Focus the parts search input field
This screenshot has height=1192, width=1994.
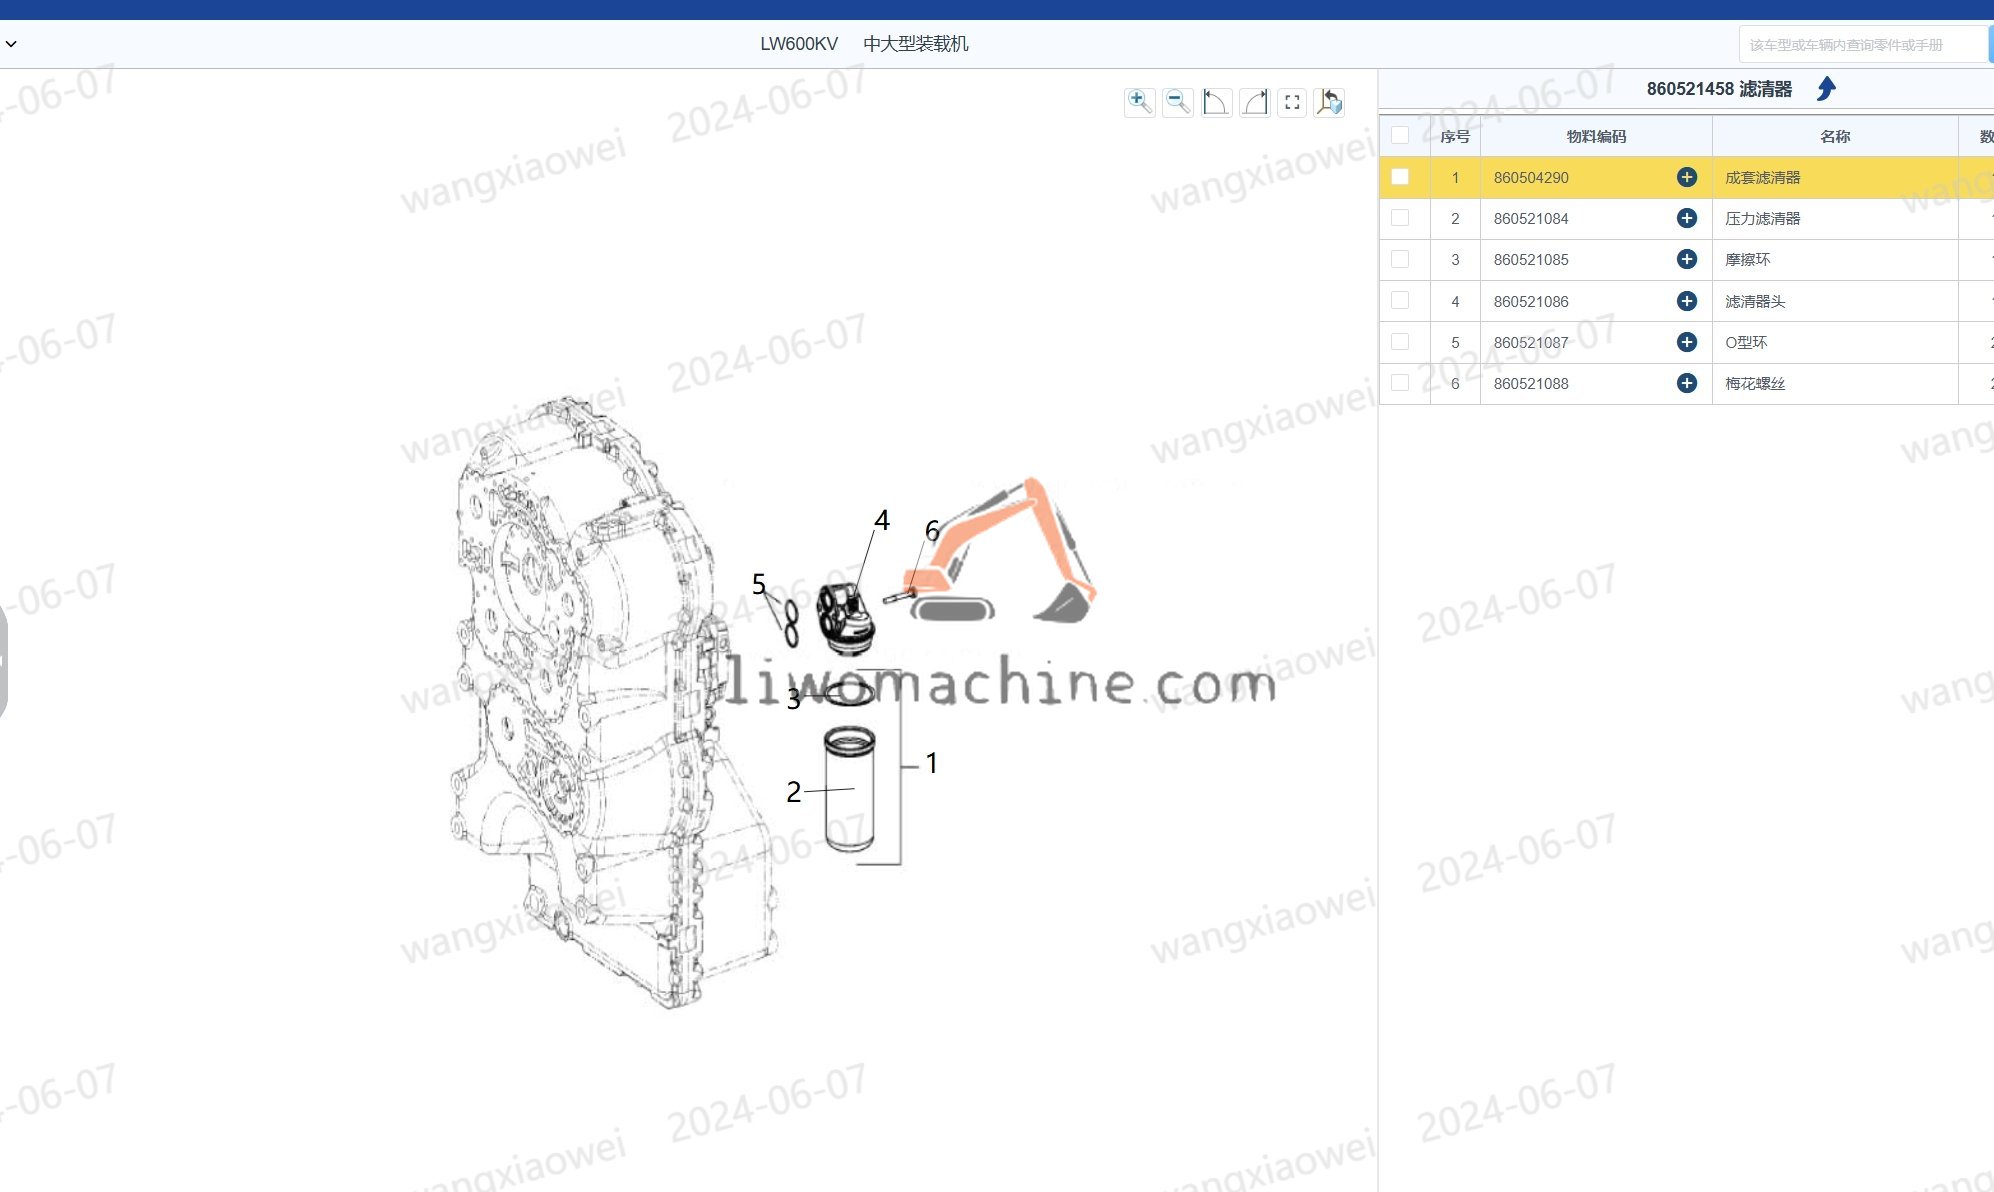click(x=1860, y=45)
